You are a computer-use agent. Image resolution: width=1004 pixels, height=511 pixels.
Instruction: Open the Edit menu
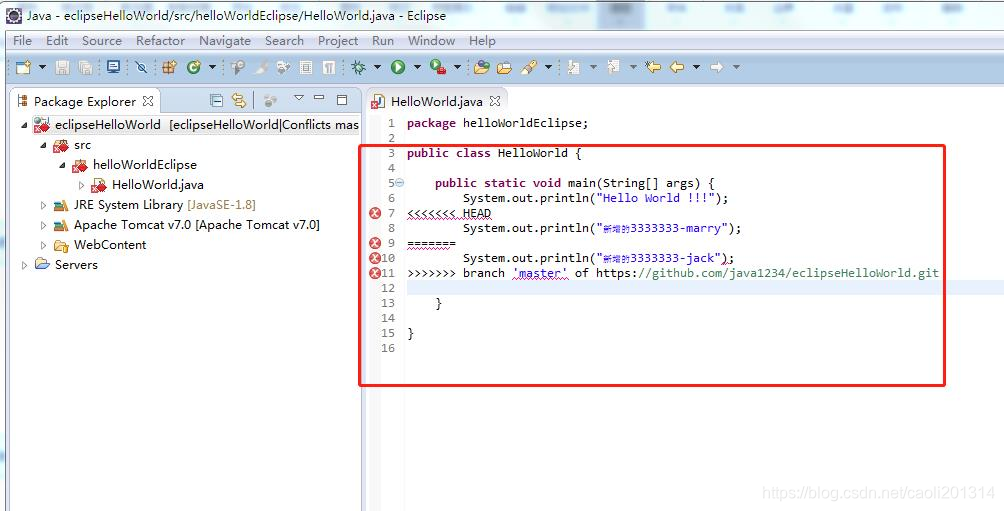point(57,40)
